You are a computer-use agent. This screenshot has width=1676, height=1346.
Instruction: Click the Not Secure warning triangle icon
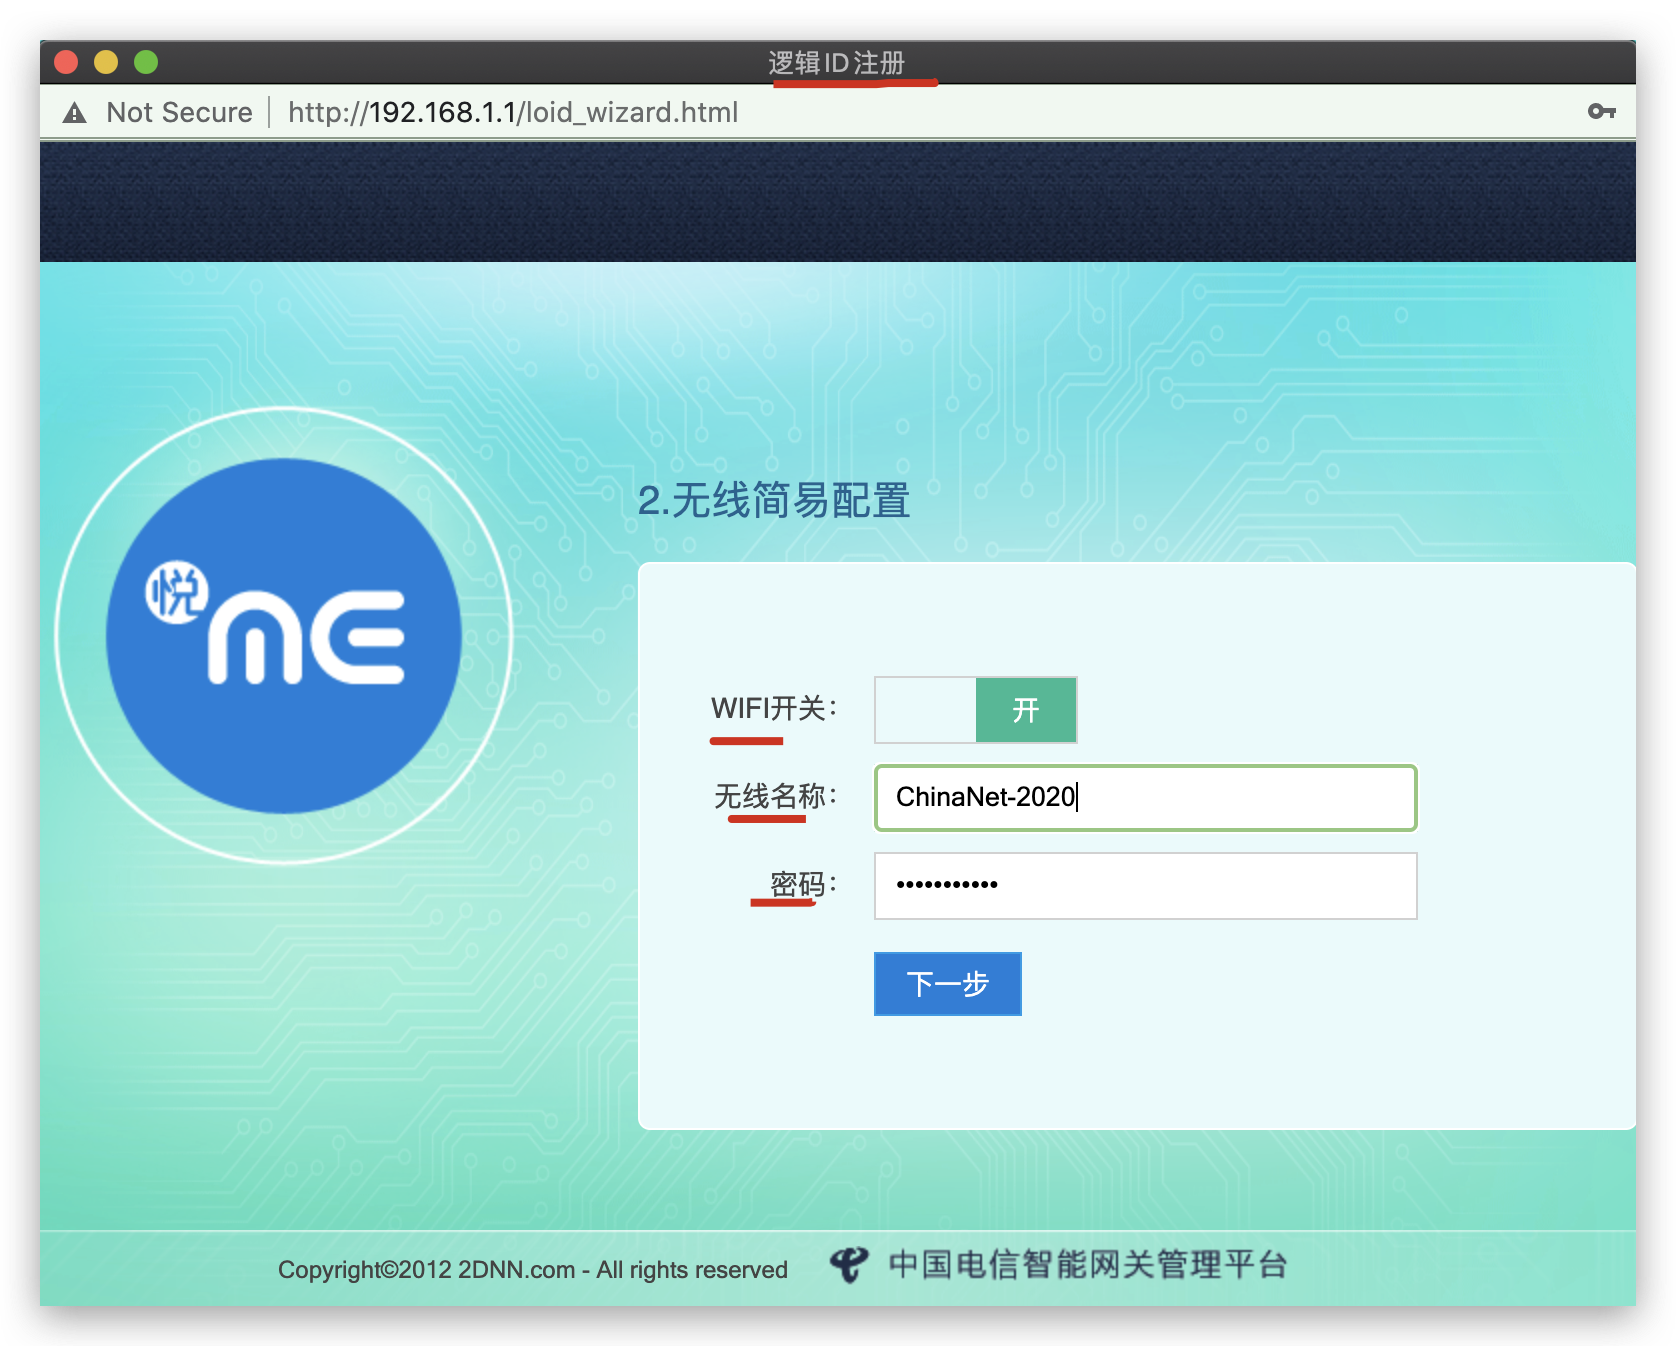pyautogui.click(x=74, y=113)
